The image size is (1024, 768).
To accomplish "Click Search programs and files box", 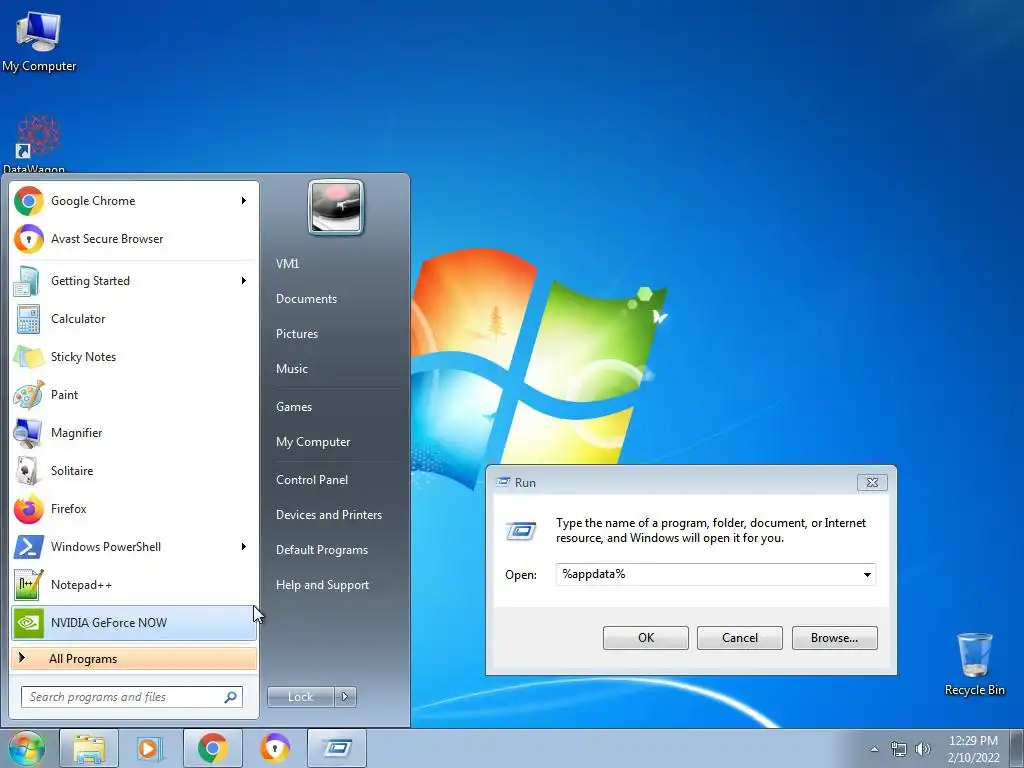I will pos(132,697).
